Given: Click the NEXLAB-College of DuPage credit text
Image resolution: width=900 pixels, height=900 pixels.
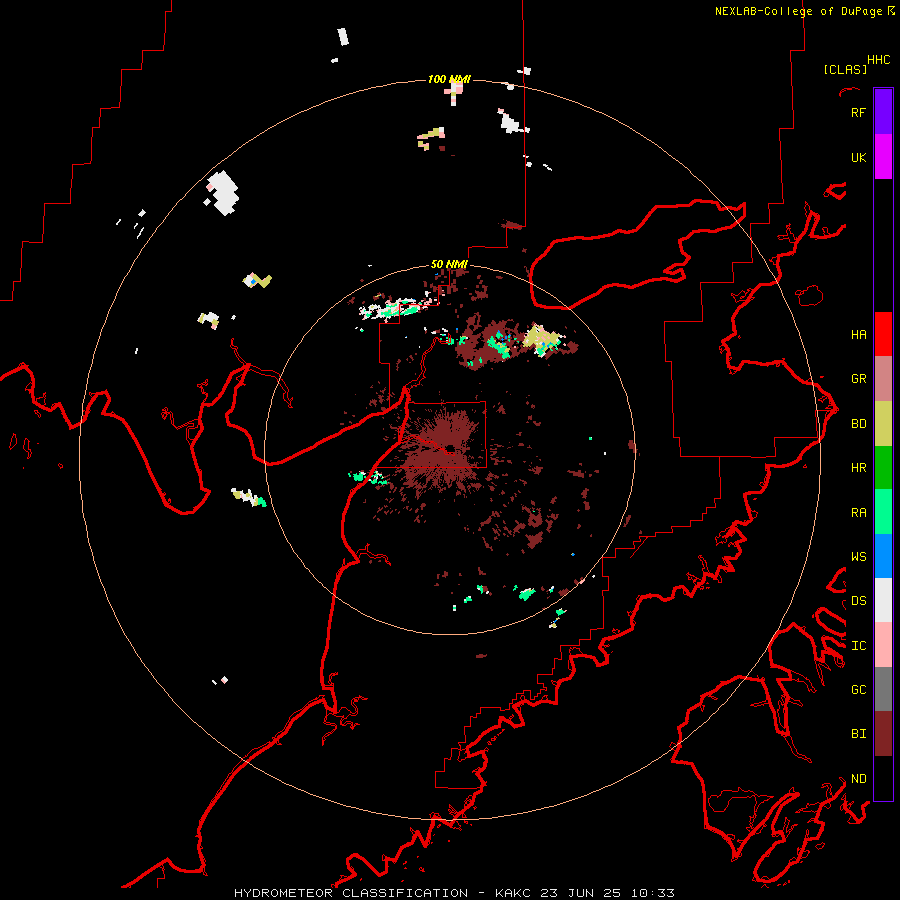Looking at the screenshot, I should pos(798,11).
